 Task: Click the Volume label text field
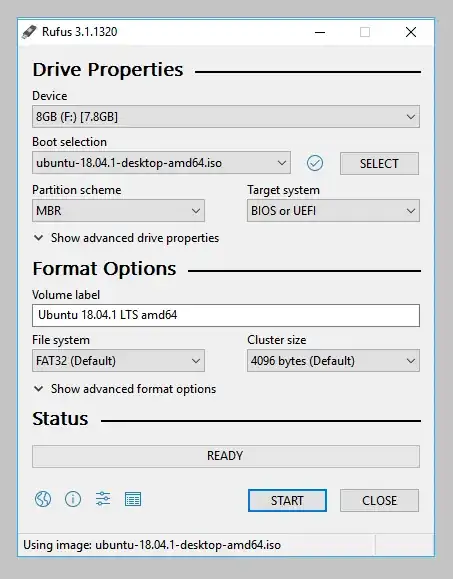pos(226,315)
